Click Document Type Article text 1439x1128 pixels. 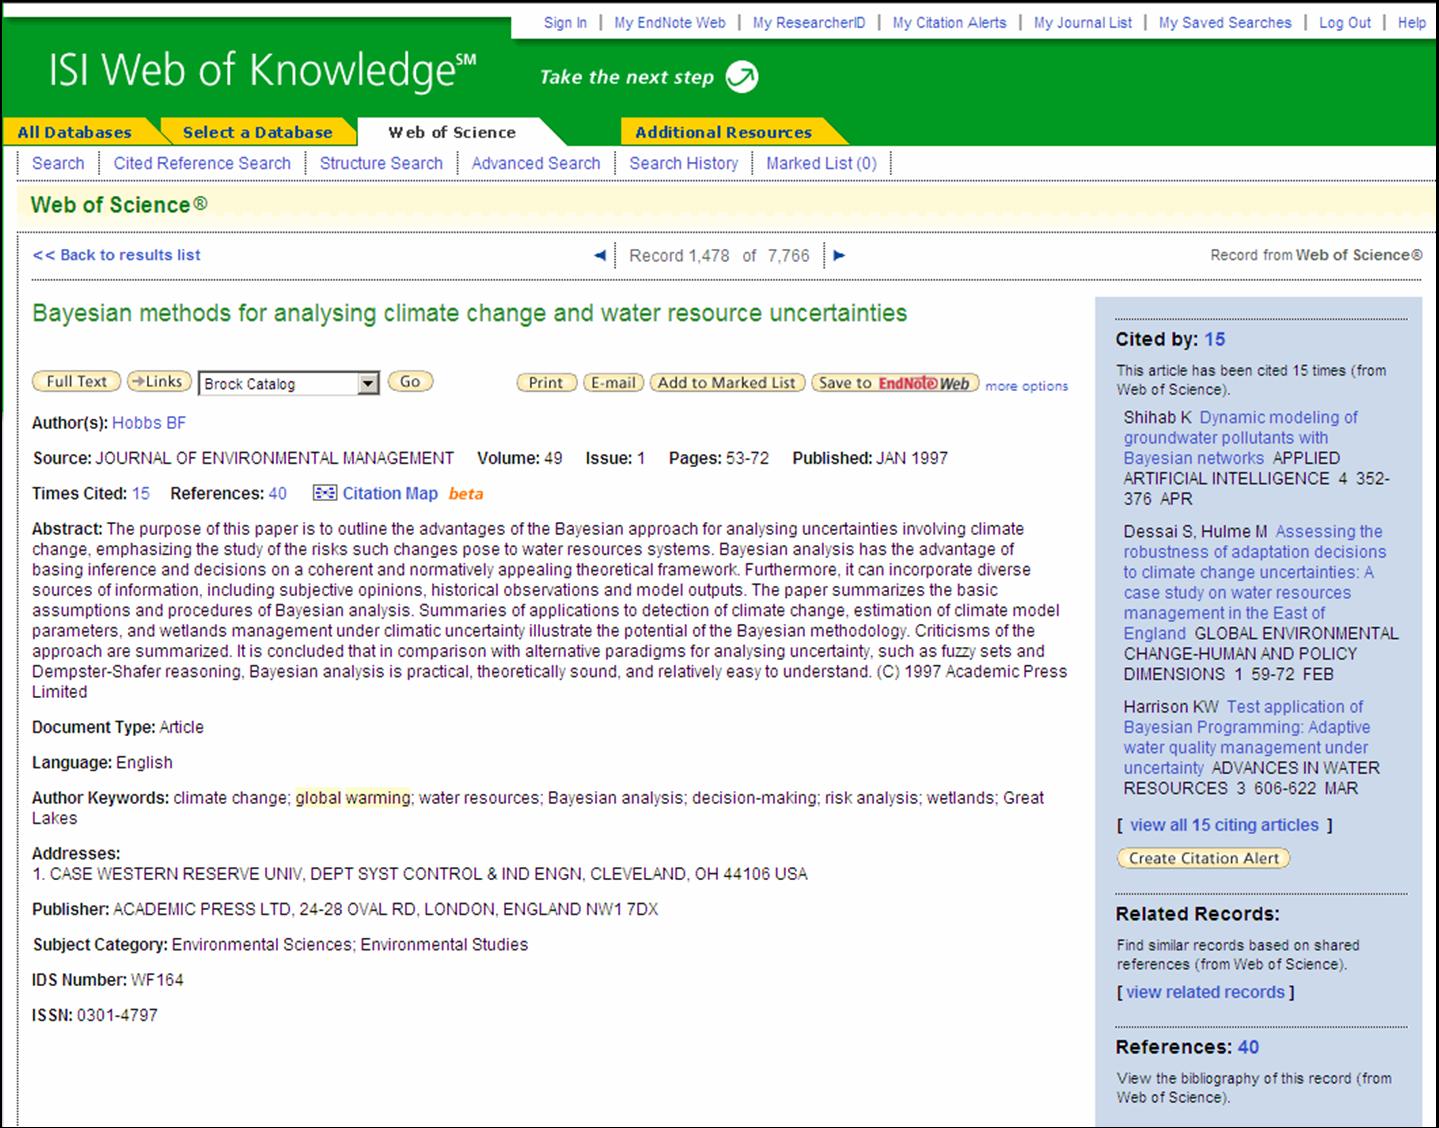[118, 727]
